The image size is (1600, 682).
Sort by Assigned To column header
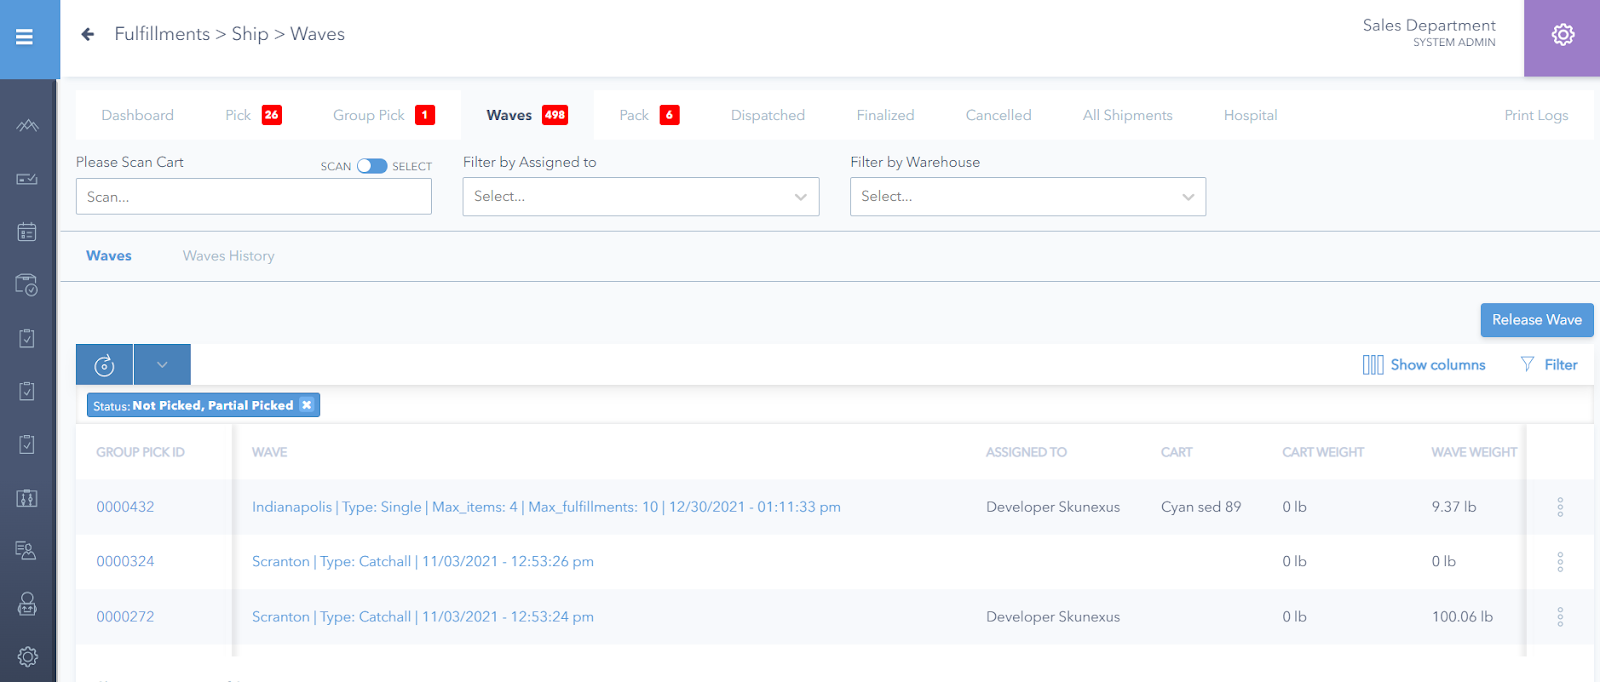1026,452
